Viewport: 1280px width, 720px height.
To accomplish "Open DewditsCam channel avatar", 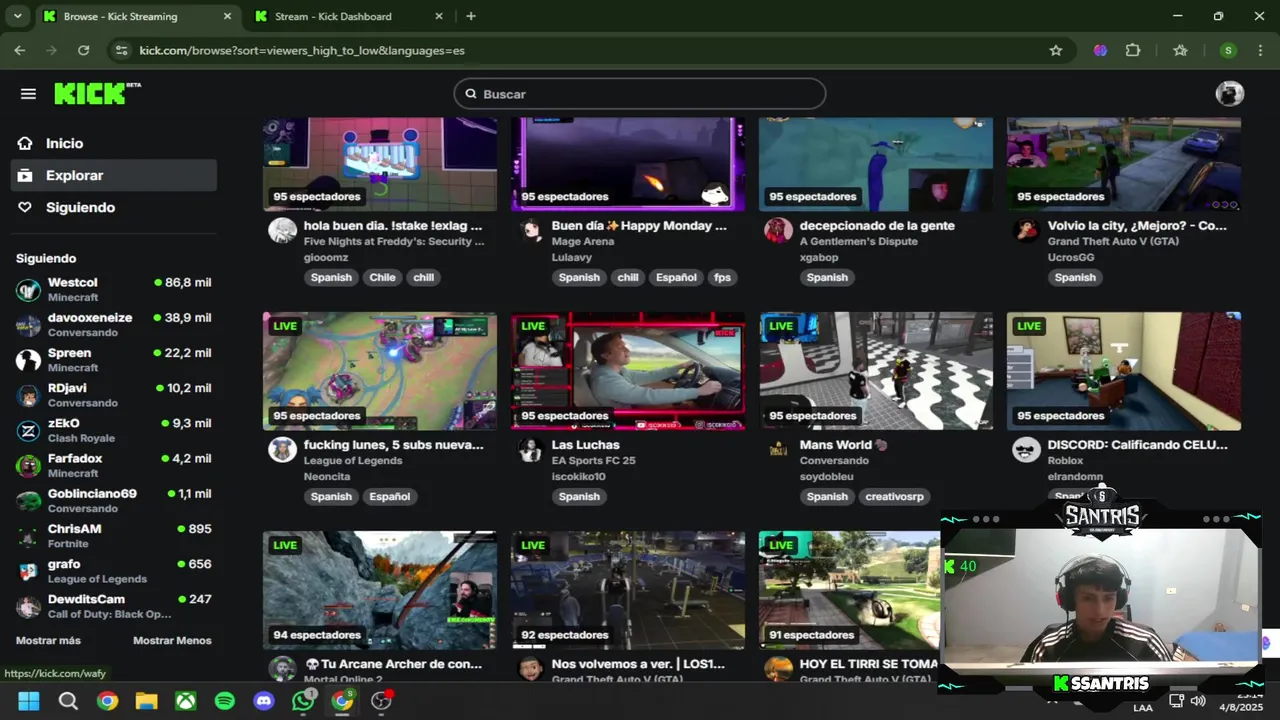I will click(x=29, y=606).
